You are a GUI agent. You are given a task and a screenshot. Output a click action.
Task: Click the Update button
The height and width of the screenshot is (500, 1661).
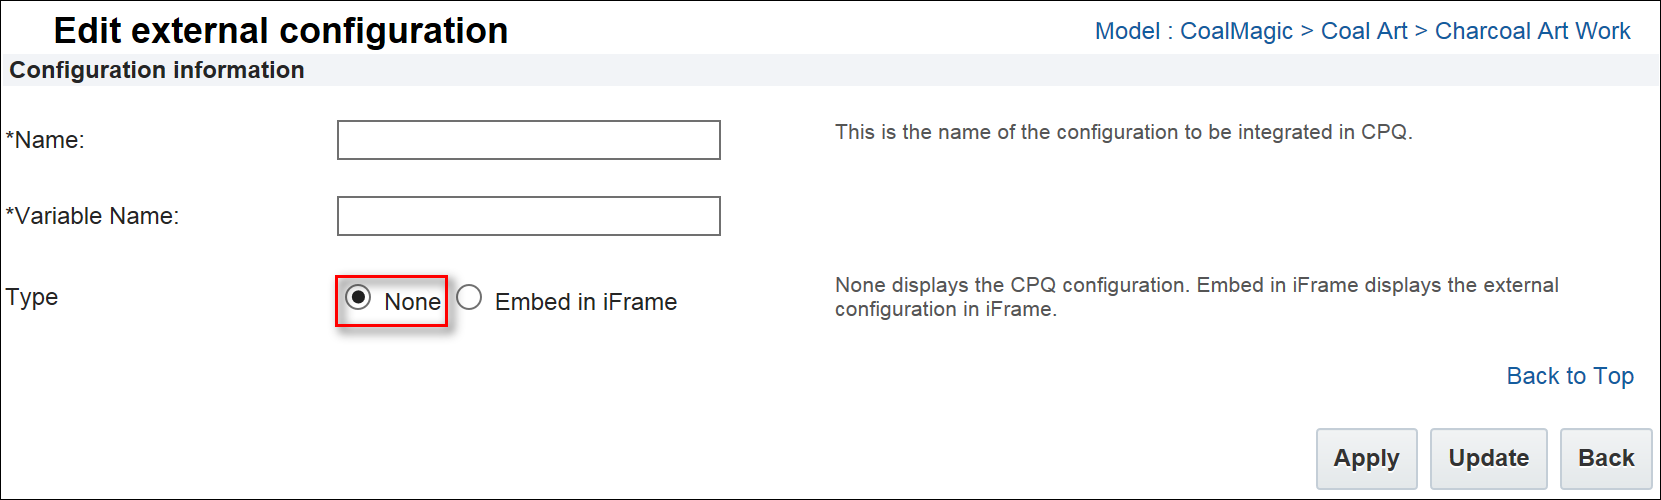[x=1488, y=458]
